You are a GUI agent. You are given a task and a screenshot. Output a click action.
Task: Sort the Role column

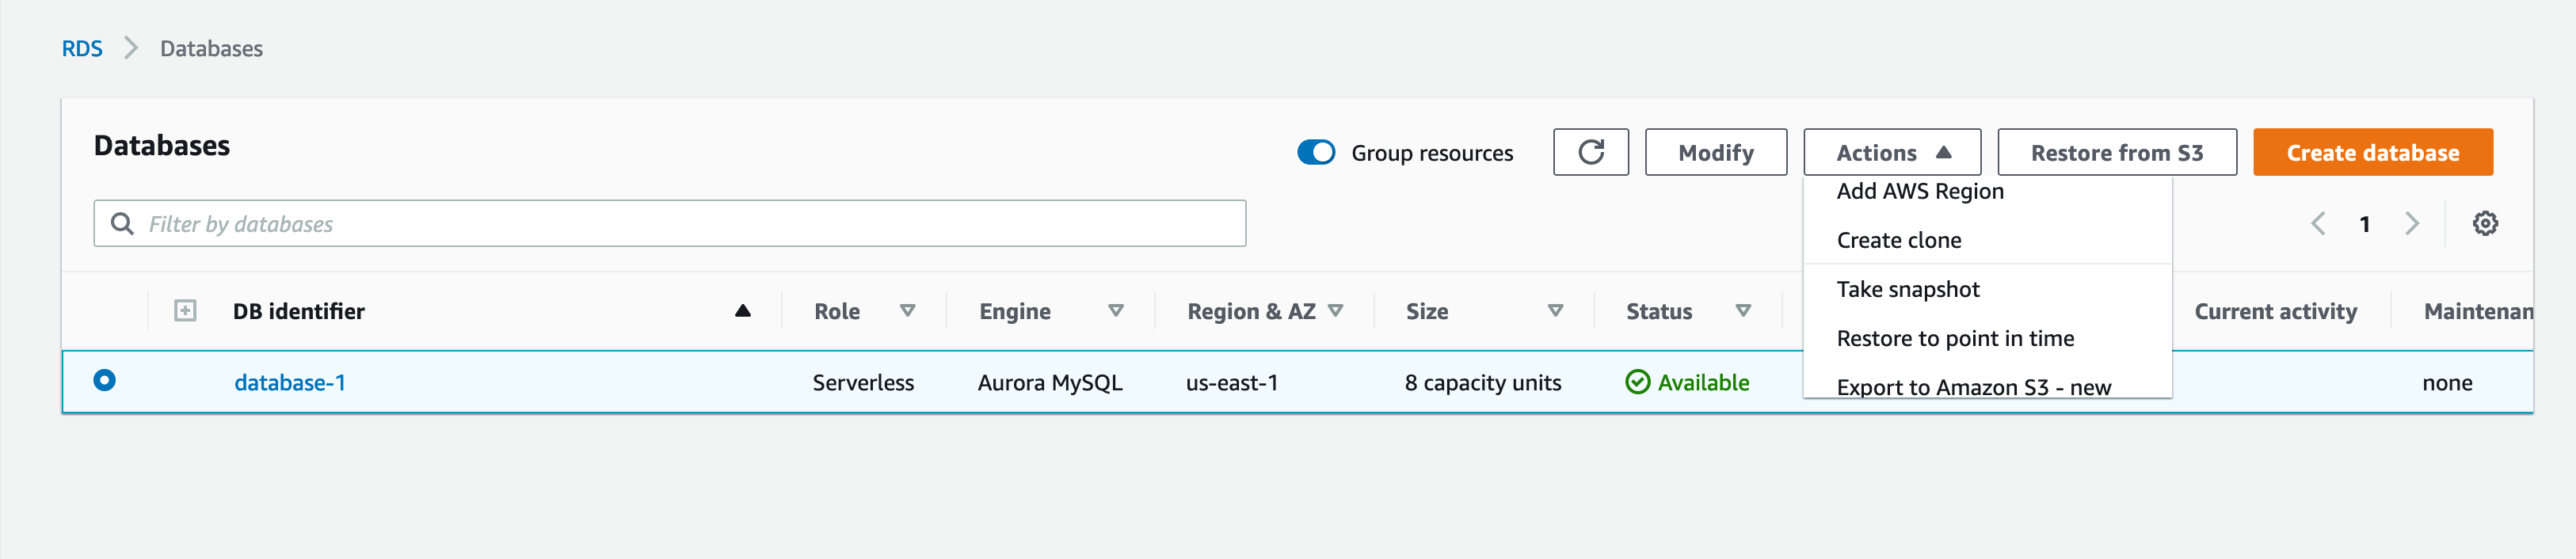(907, 311)
